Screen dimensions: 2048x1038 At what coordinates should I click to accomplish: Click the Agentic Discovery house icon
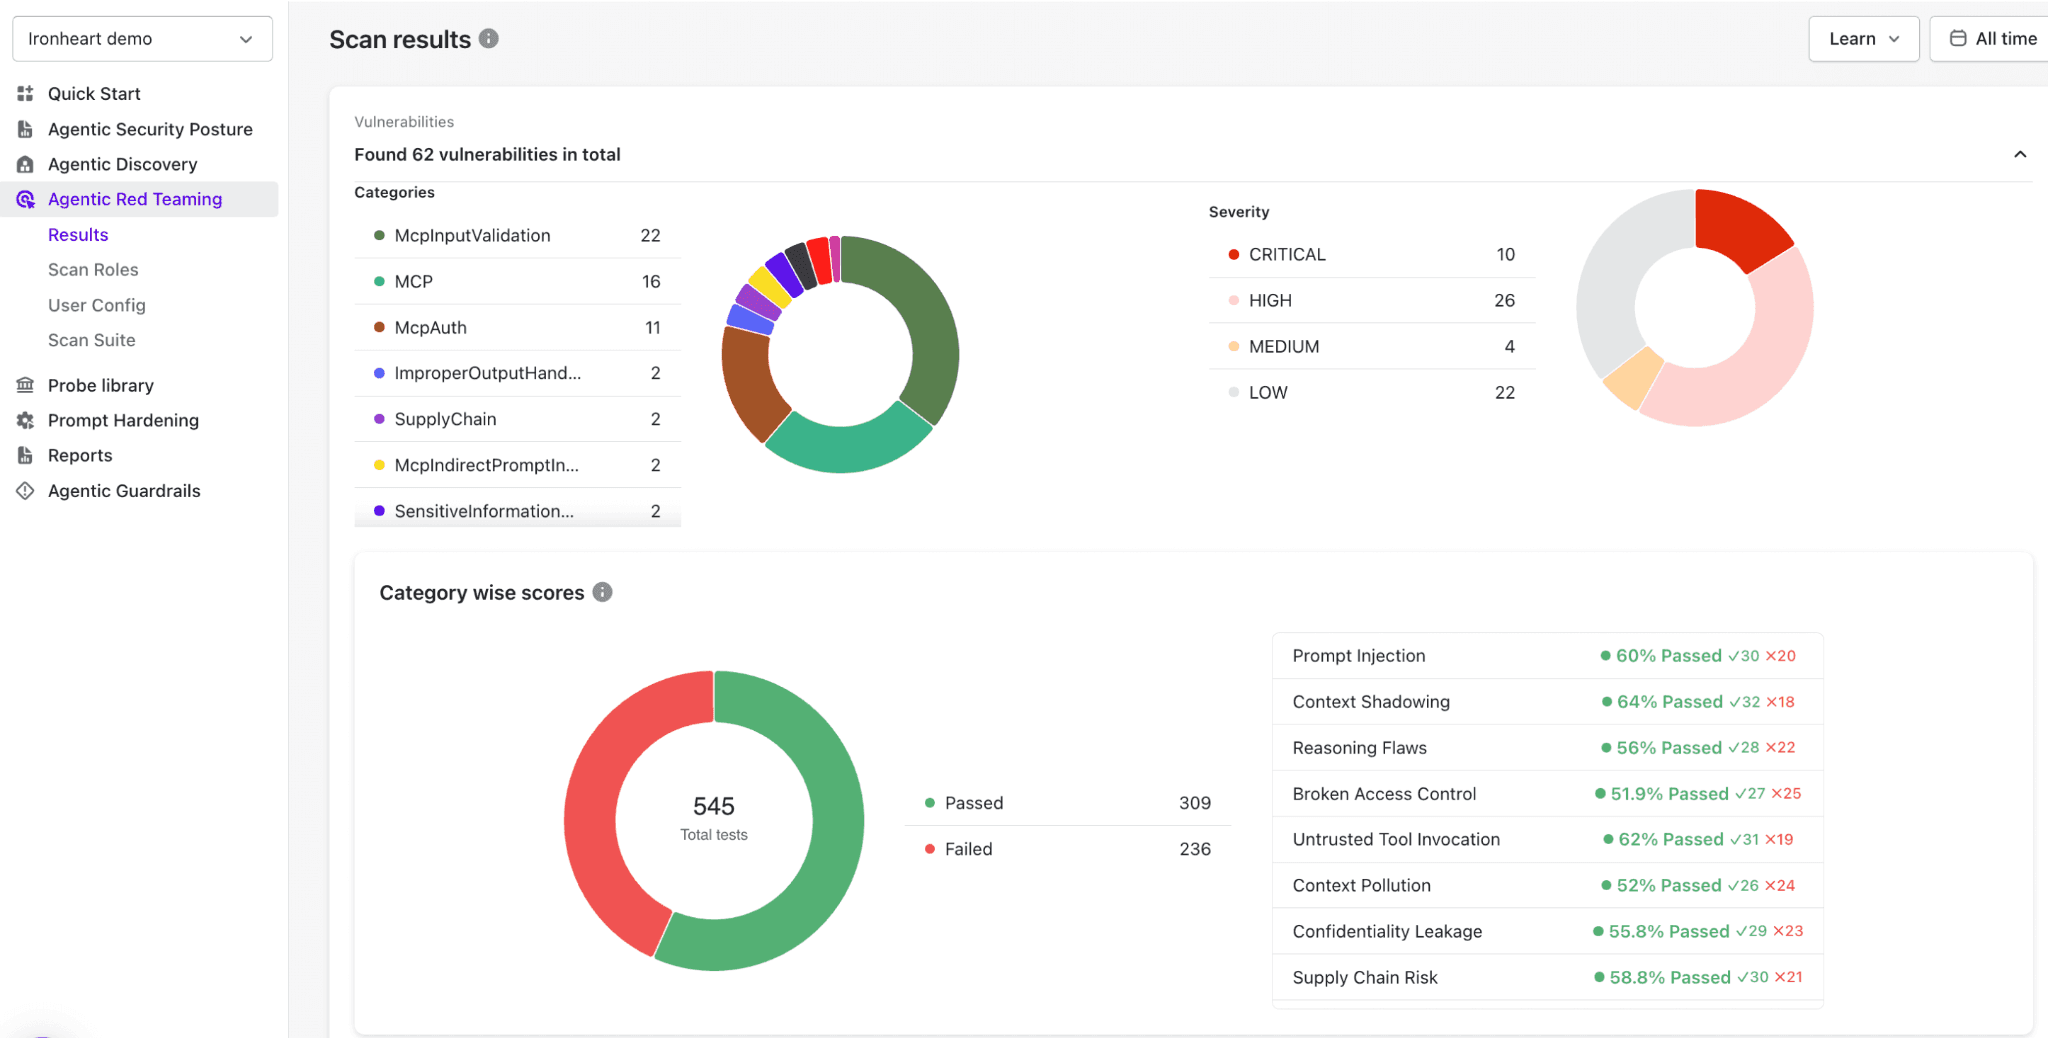[x=26, y=164]
